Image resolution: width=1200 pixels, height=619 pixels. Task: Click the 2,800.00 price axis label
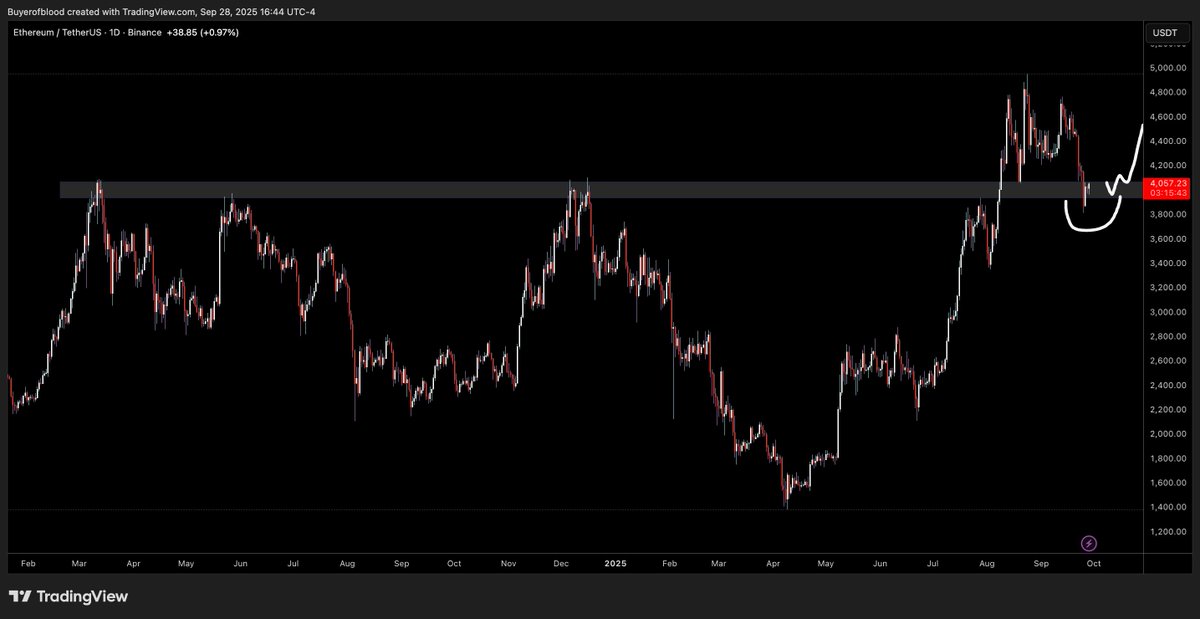[x=1168, y=337]
